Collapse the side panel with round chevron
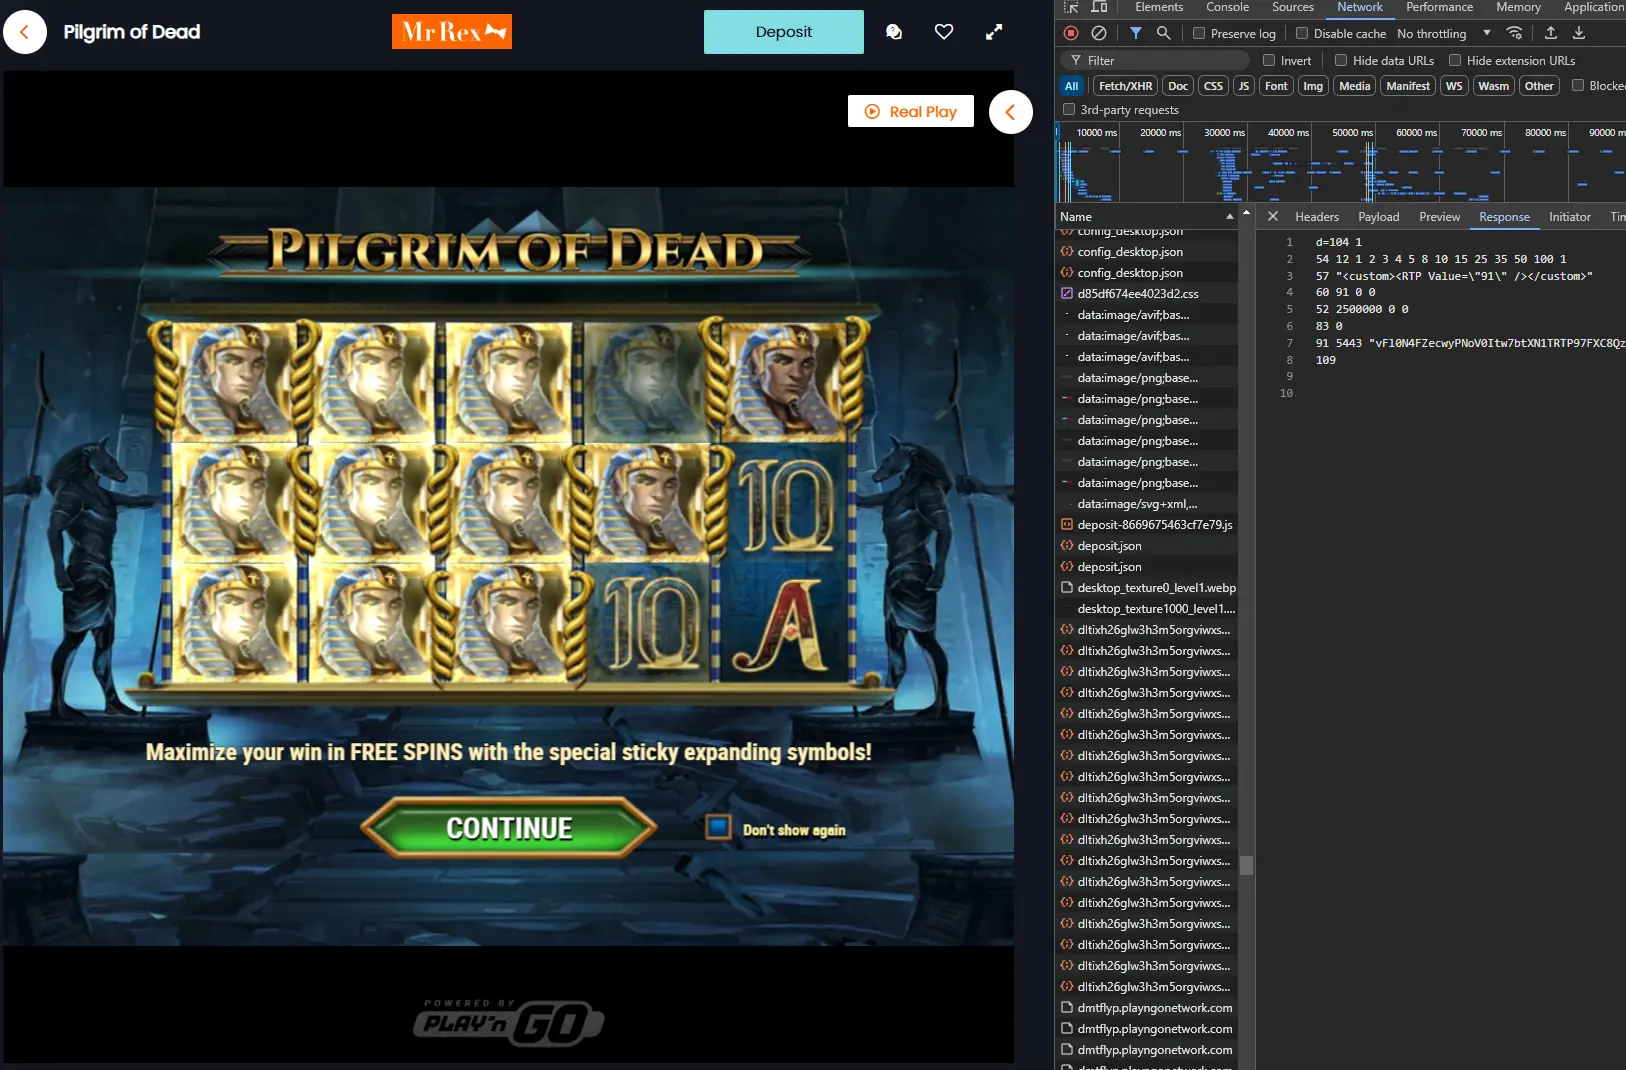The width and height of the screenshot is (1626, 1070). (1011, 112)
